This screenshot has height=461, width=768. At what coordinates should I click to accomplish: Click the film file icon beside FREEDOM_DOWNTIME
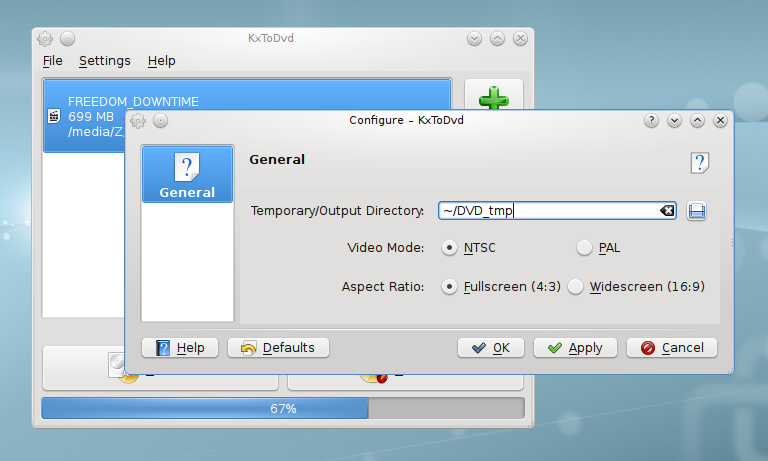pos(54,116)
